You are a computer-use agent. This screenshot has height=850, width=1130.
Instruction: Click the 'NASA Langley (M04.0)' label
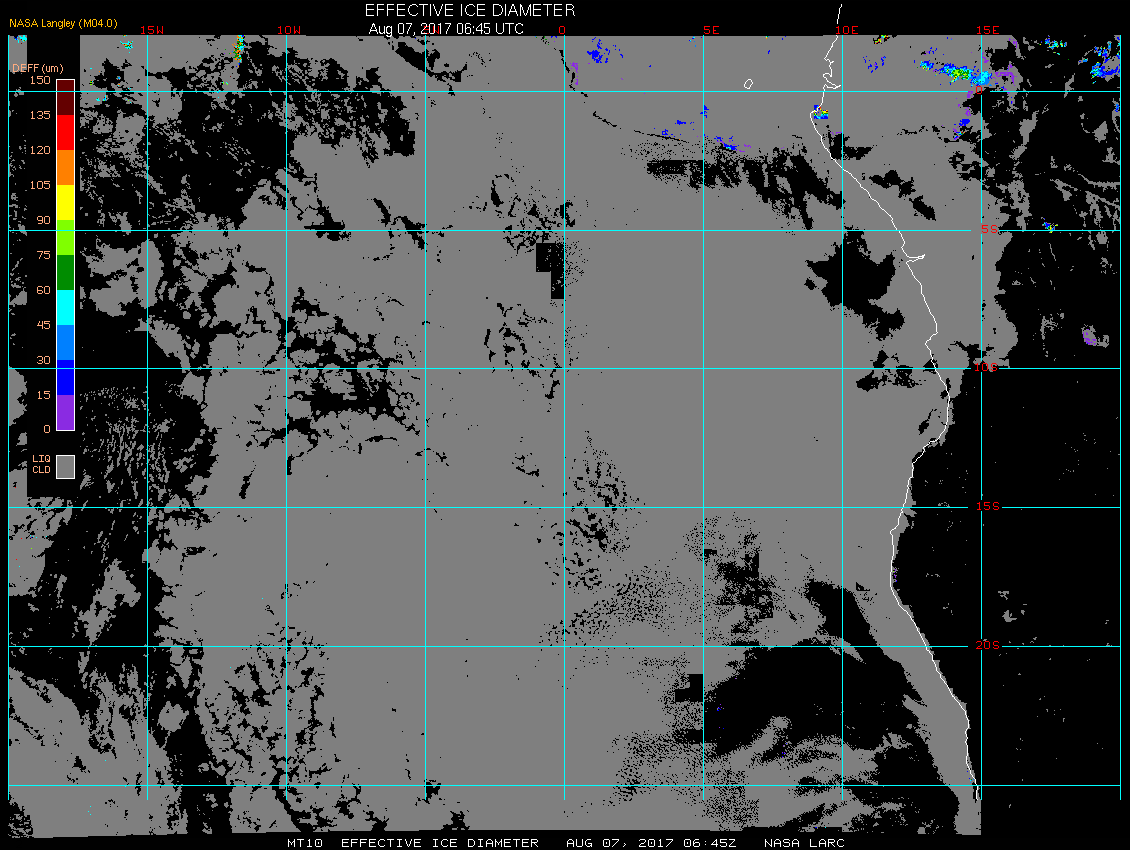click(x=63, y=23)
